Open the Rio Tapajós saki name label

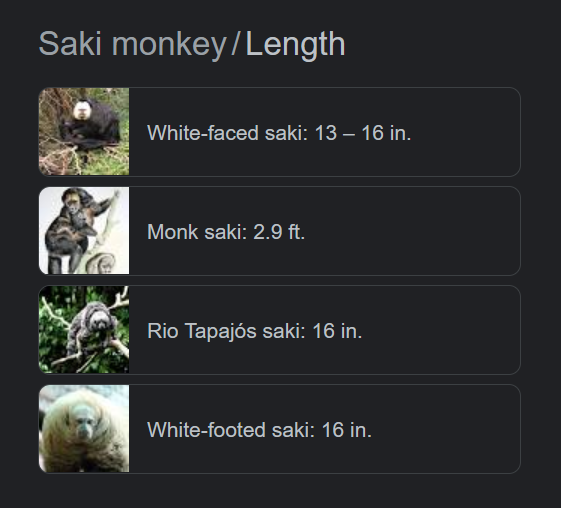click(x=226, y=331)
